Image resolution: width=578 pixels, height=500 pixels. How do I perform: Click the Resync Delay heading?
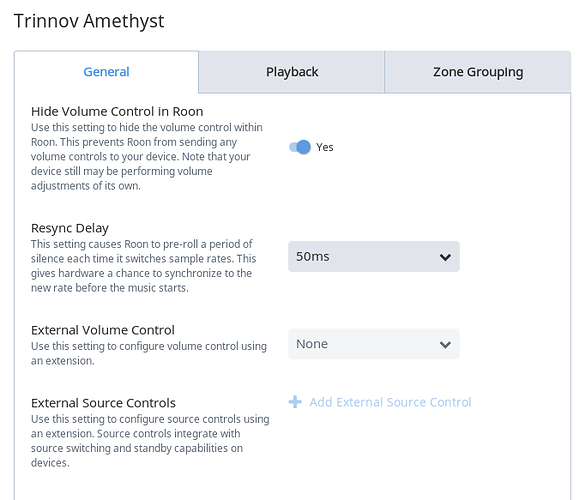(x=70, y=228)
